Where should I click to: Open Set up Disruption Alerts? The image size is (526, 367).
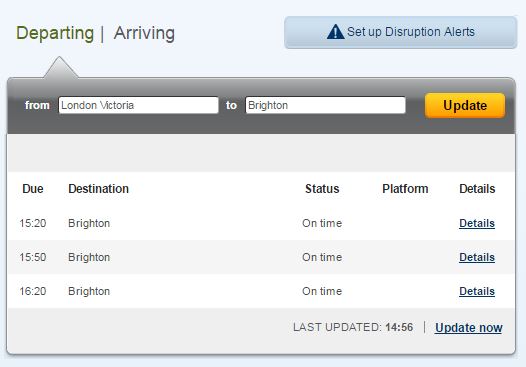click(401, 32)
